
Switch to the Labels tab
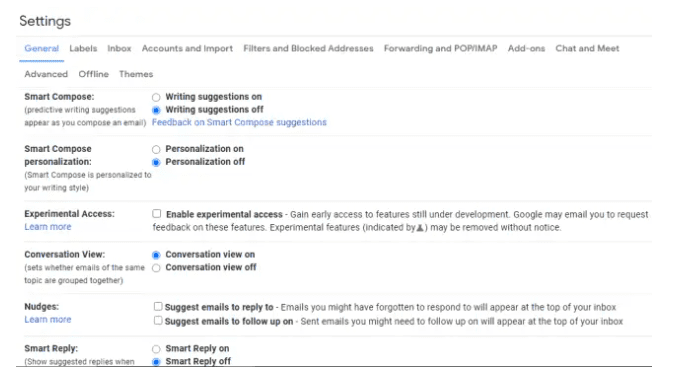tap(83, 48)
